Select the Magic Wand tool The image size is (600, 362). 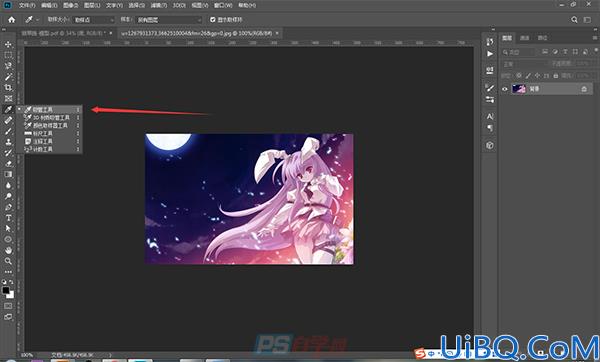pos(8,77)
